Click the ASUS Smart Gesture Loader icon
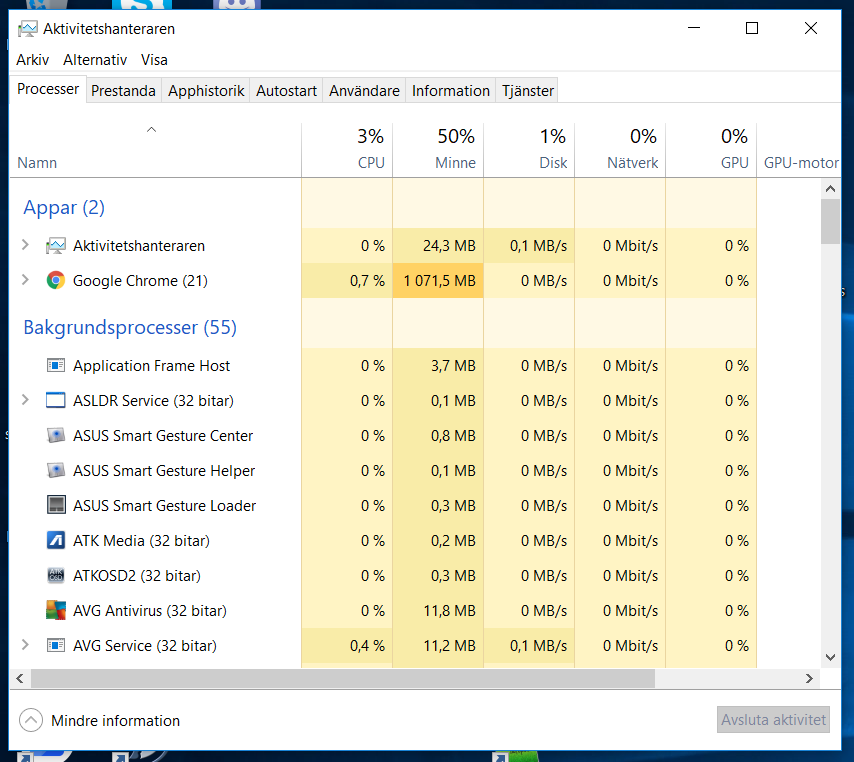854x762 pixels. coord(56,505)
